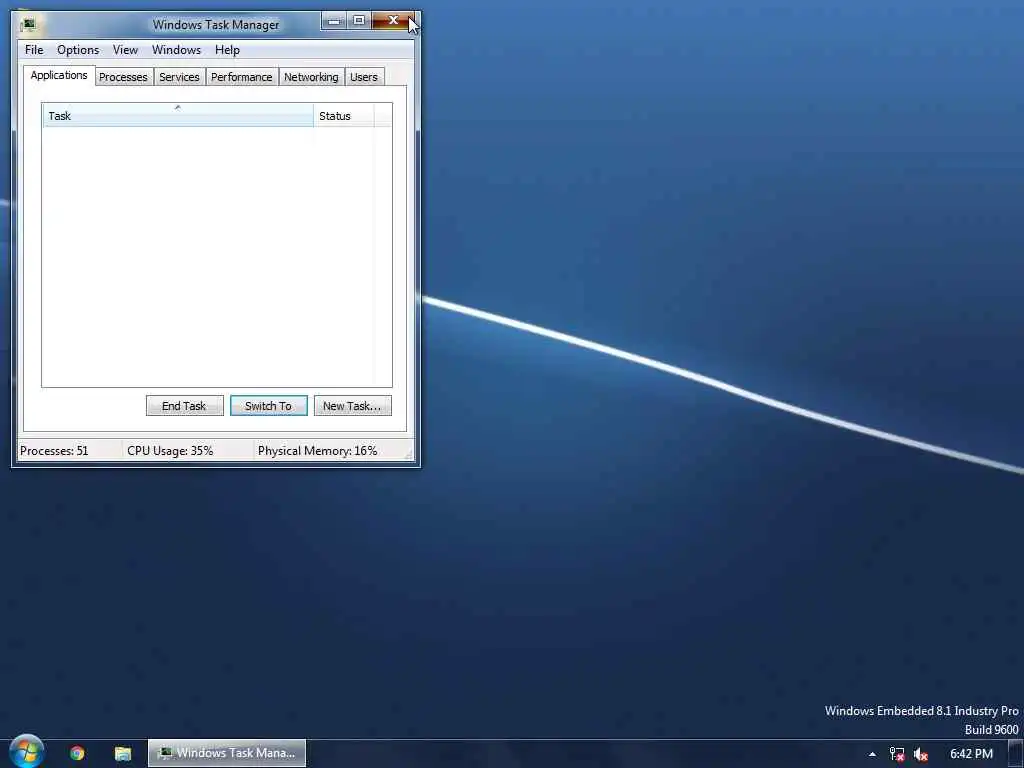1024x768 pixels.
Task: Click the muted volume tray icon
Action: click(x=921, y=754)
